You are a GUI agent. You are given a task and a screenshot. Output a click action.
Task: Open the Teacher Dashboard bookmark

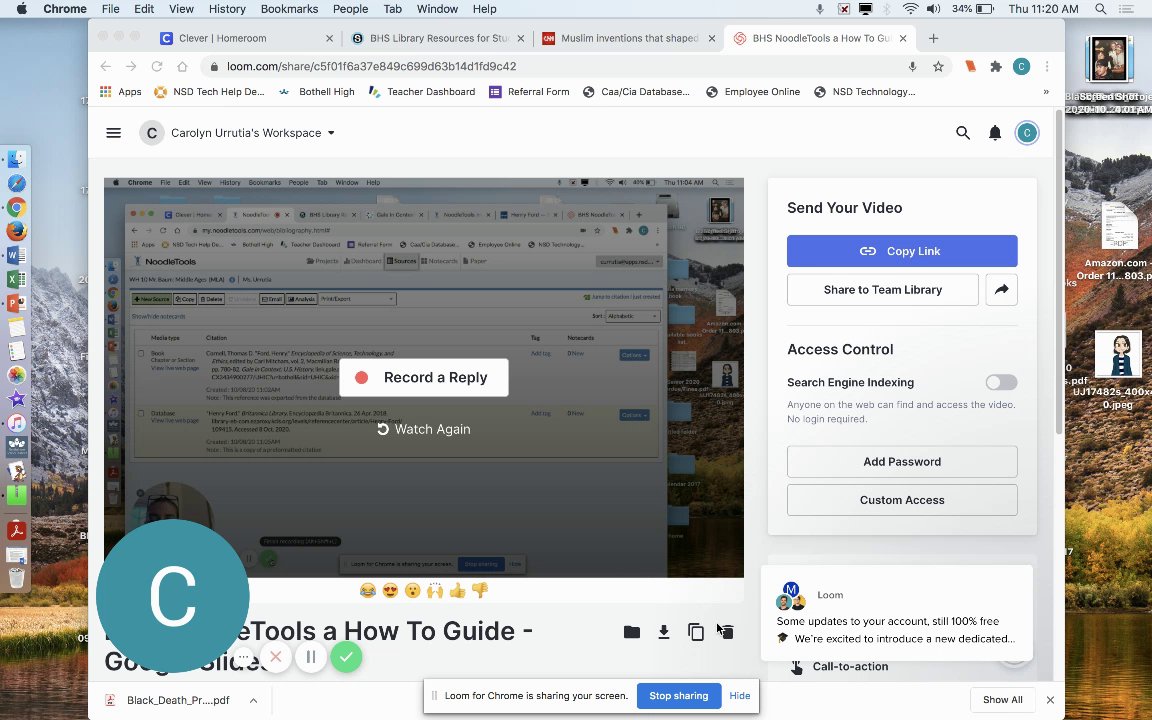[422, 92]
